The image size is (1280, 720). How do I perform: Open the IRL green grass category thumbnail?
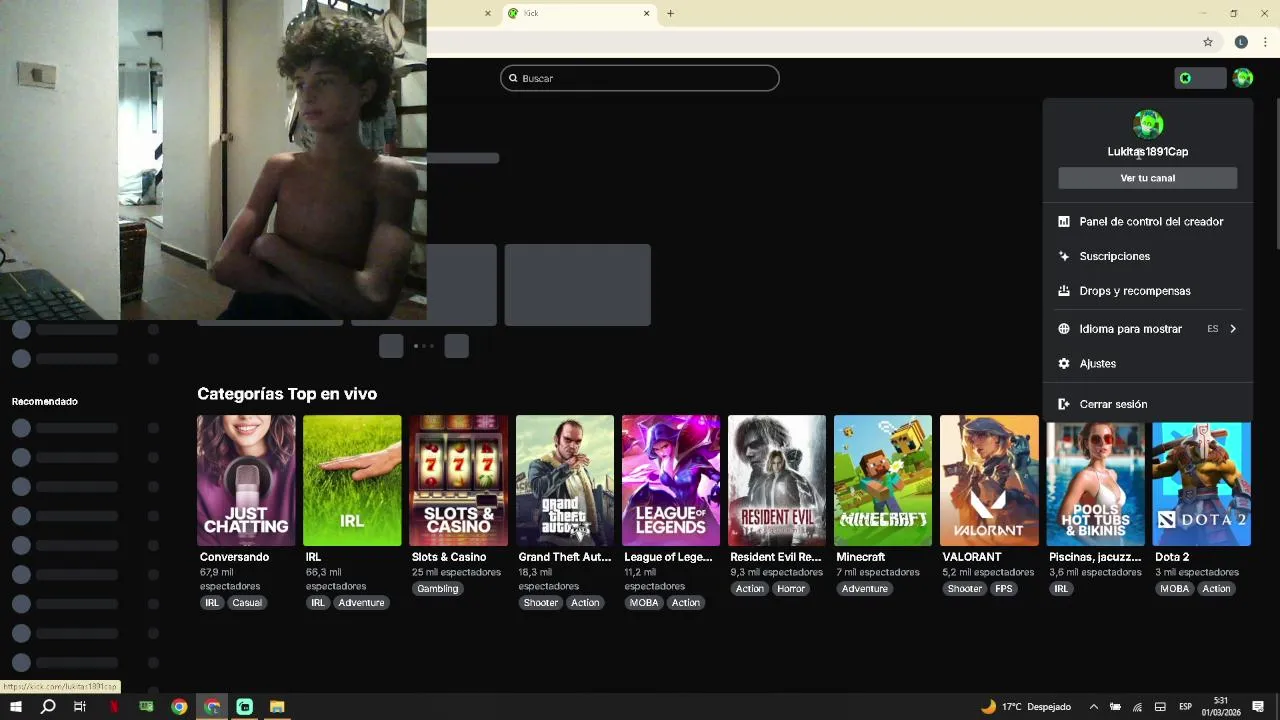352,480
